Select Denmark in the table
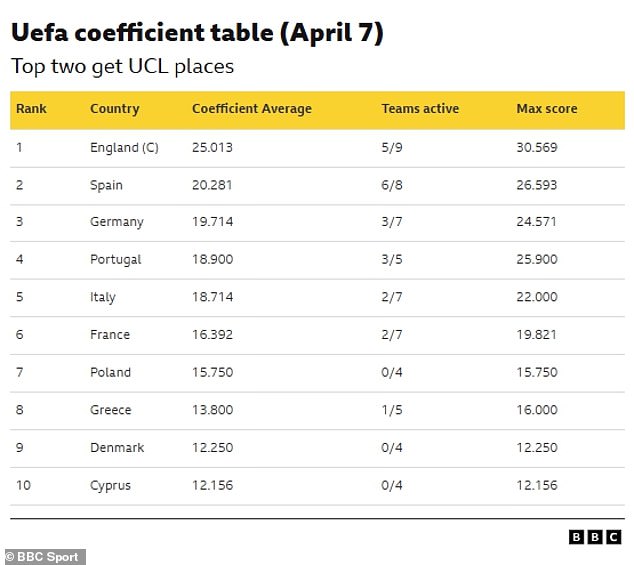 [117, 447]
